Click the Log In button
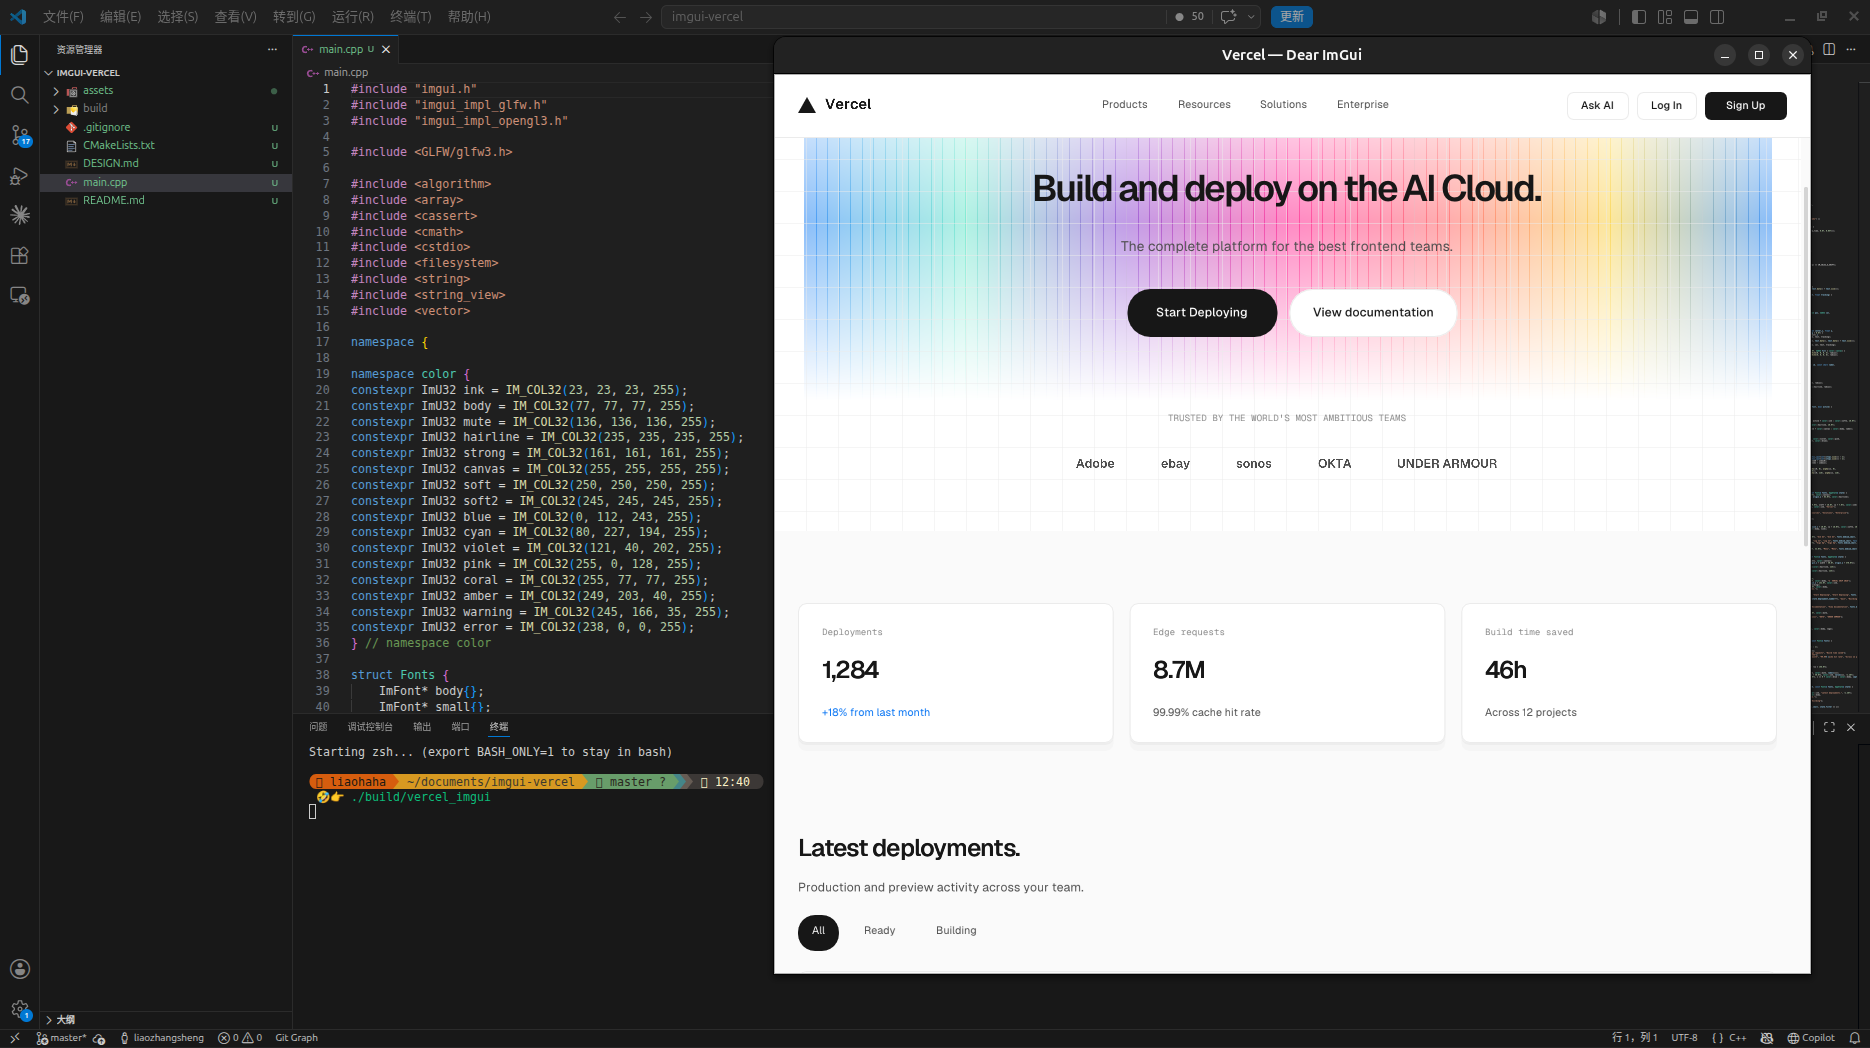Viewport: 1870px width, 1048px height. 1666,106
